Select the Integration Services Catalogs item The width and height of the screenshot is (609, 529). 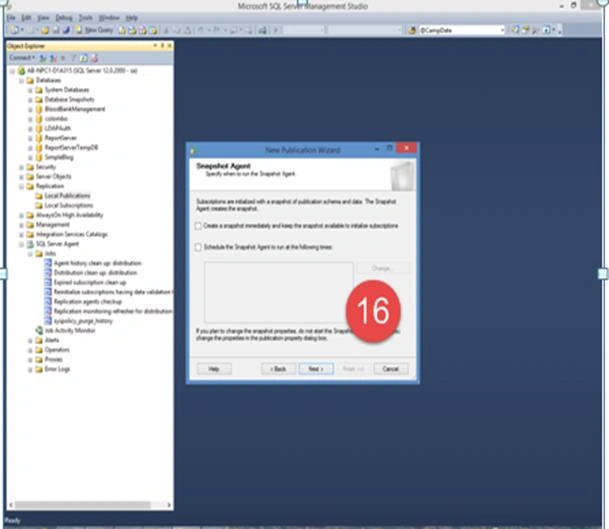(x=72, y=234)
